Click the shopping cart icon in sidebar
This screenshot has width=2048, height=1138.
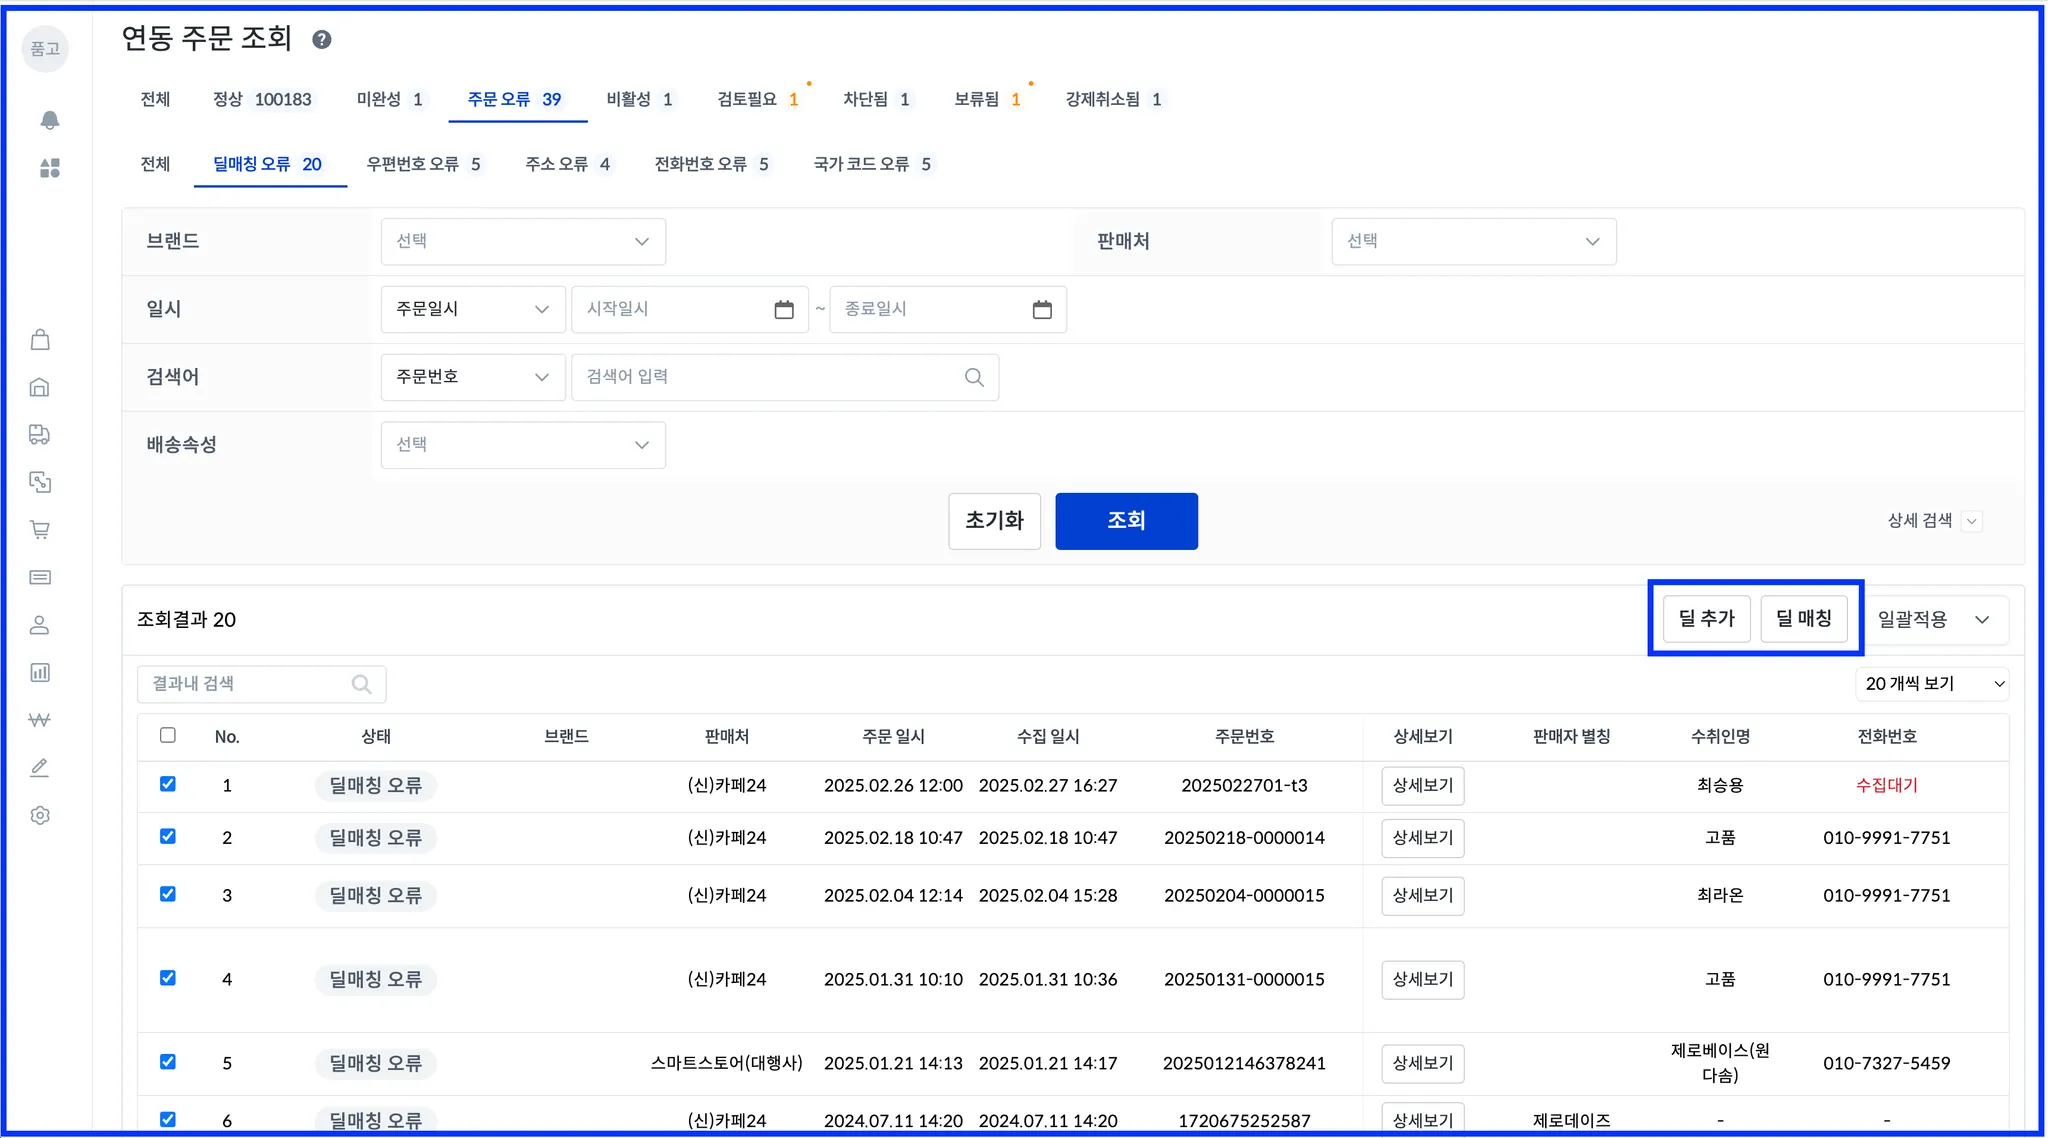pyautogui.click(x=40, y=530)
